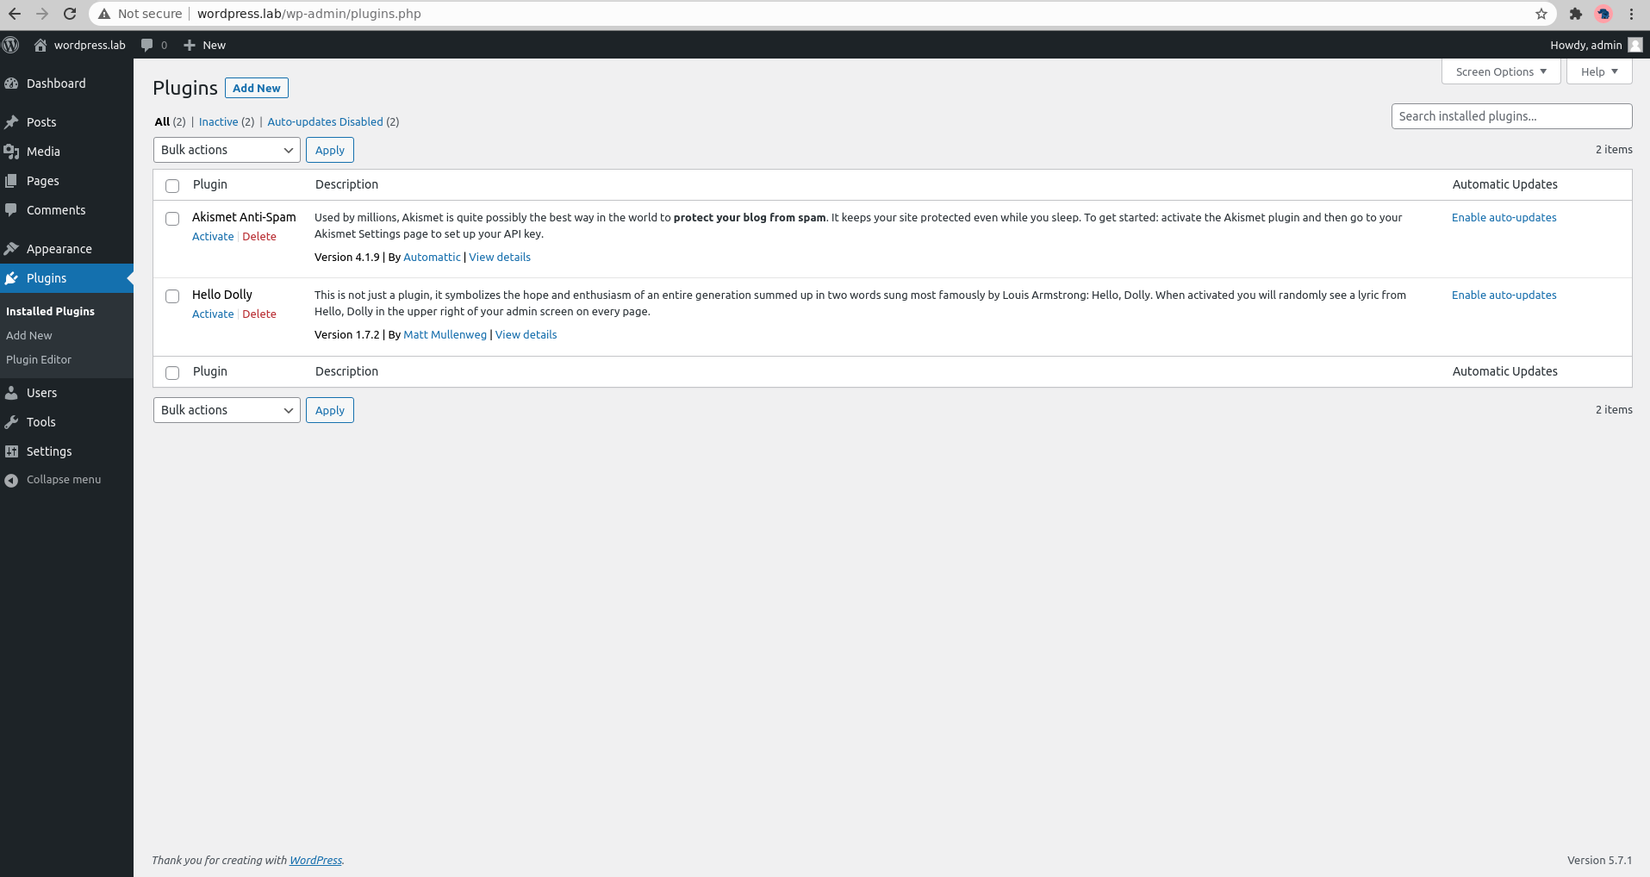Open the Automattic author link
Image resolution: width=1650 pixels, height=877 pixels.
(x=432, y=257)
